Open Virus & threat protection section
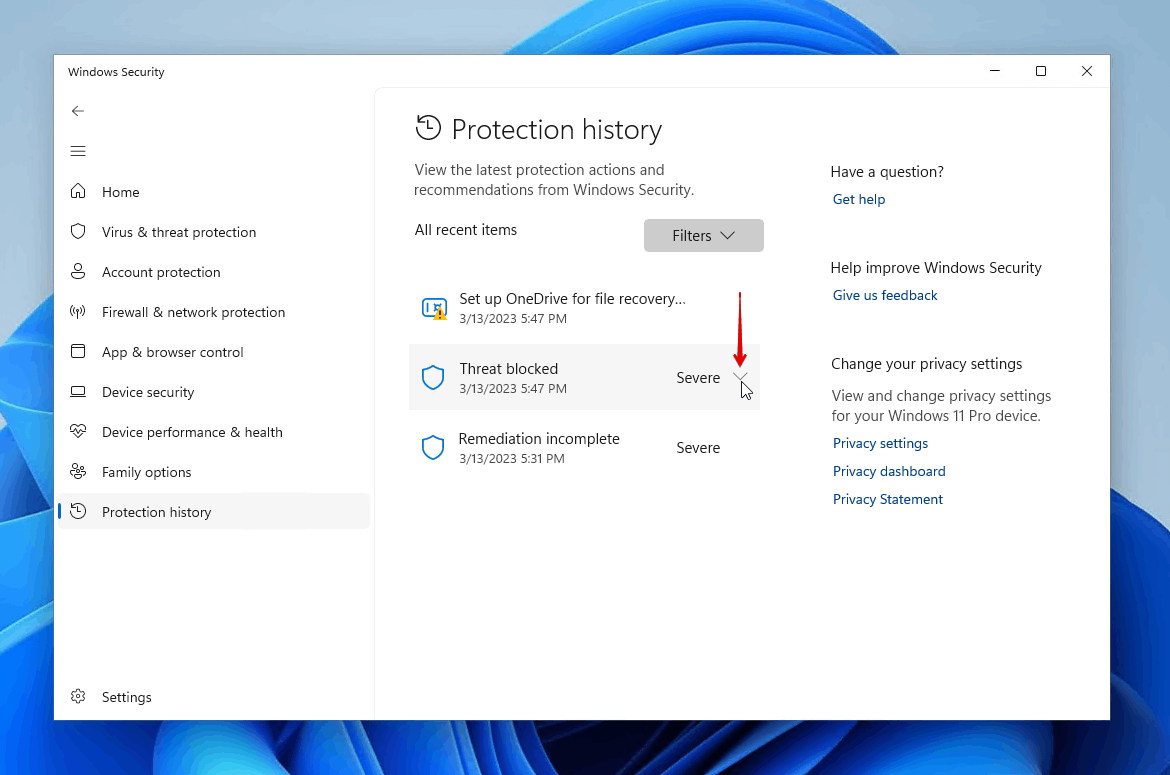 [213, 232]
